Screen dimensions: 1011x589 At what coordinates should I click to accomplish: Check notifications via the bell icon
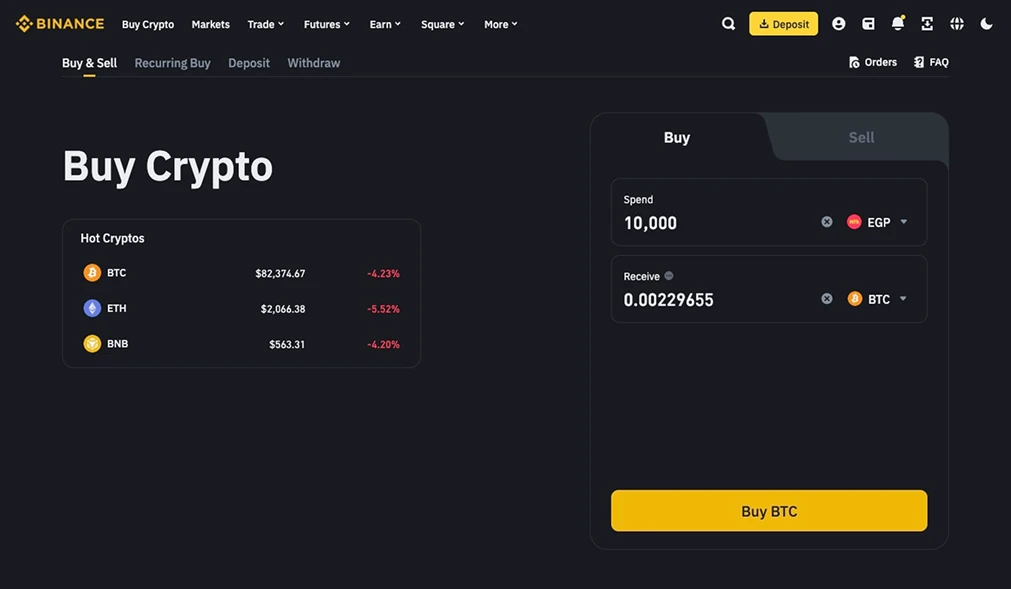point(897,23)
